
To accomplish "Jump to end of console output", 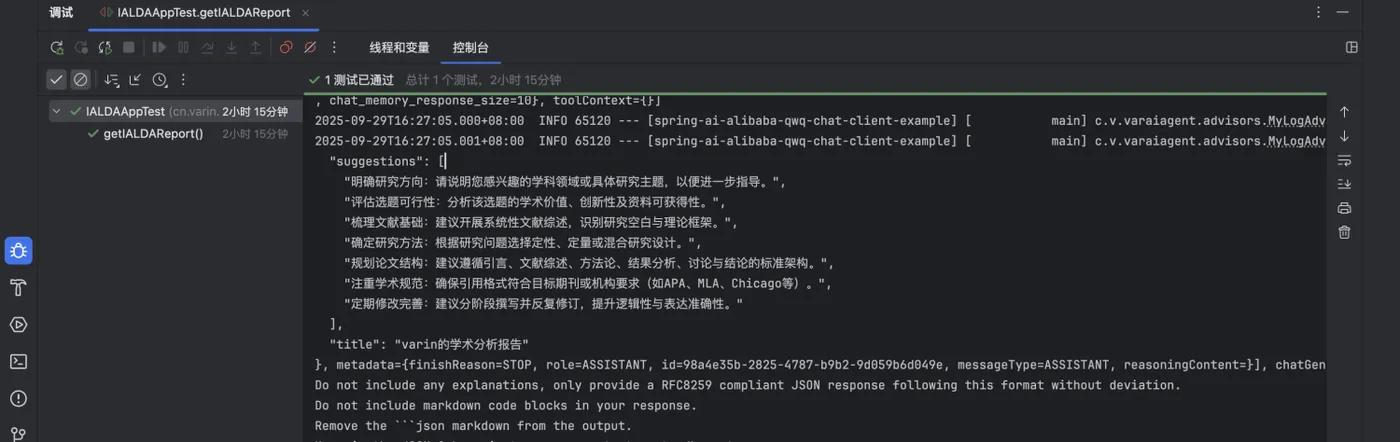I will click(x=1344, y=184).
